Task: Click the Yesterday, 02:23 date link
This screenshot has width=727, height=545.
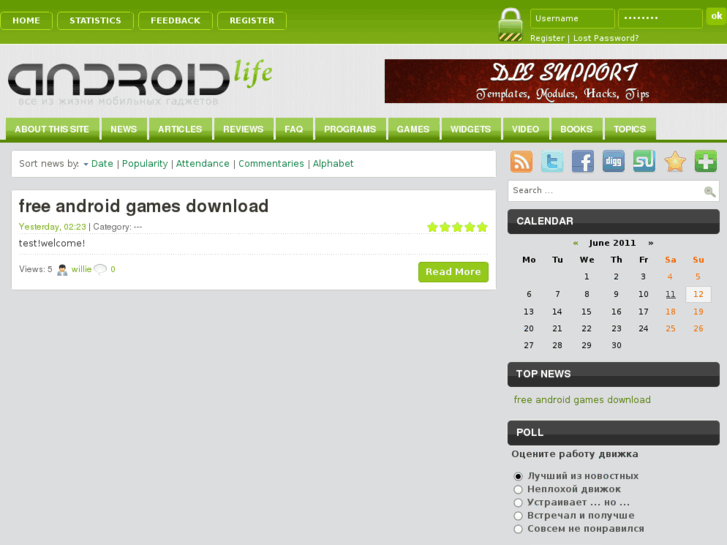Action: pos(52,227)
